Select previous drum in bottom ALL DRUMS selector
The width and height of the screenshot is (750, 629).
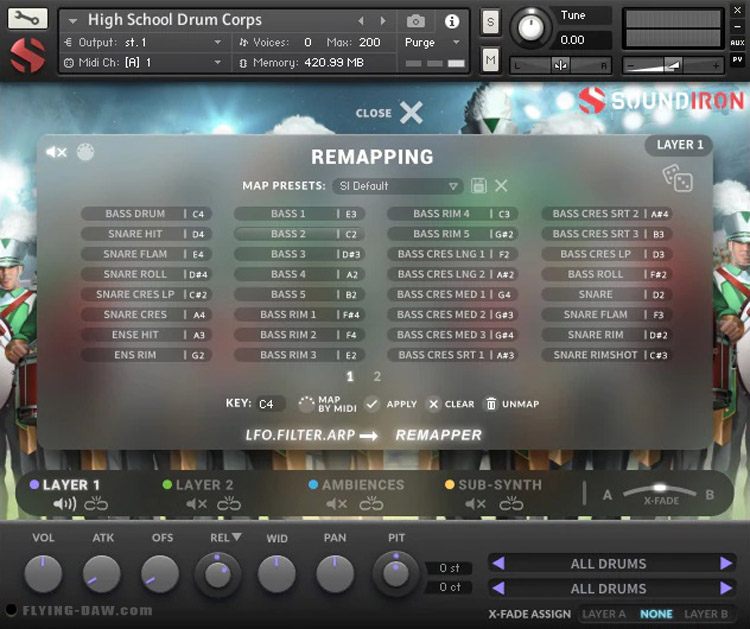(498, 588)
